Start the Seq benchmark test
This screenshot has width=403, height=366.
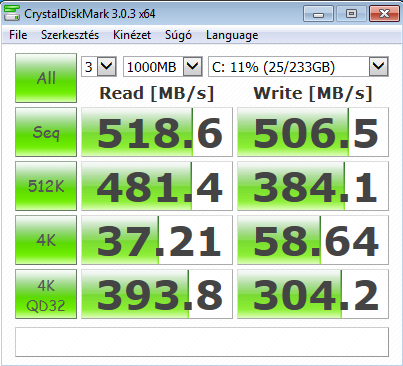pyautogui.click(x=46, y=132)
